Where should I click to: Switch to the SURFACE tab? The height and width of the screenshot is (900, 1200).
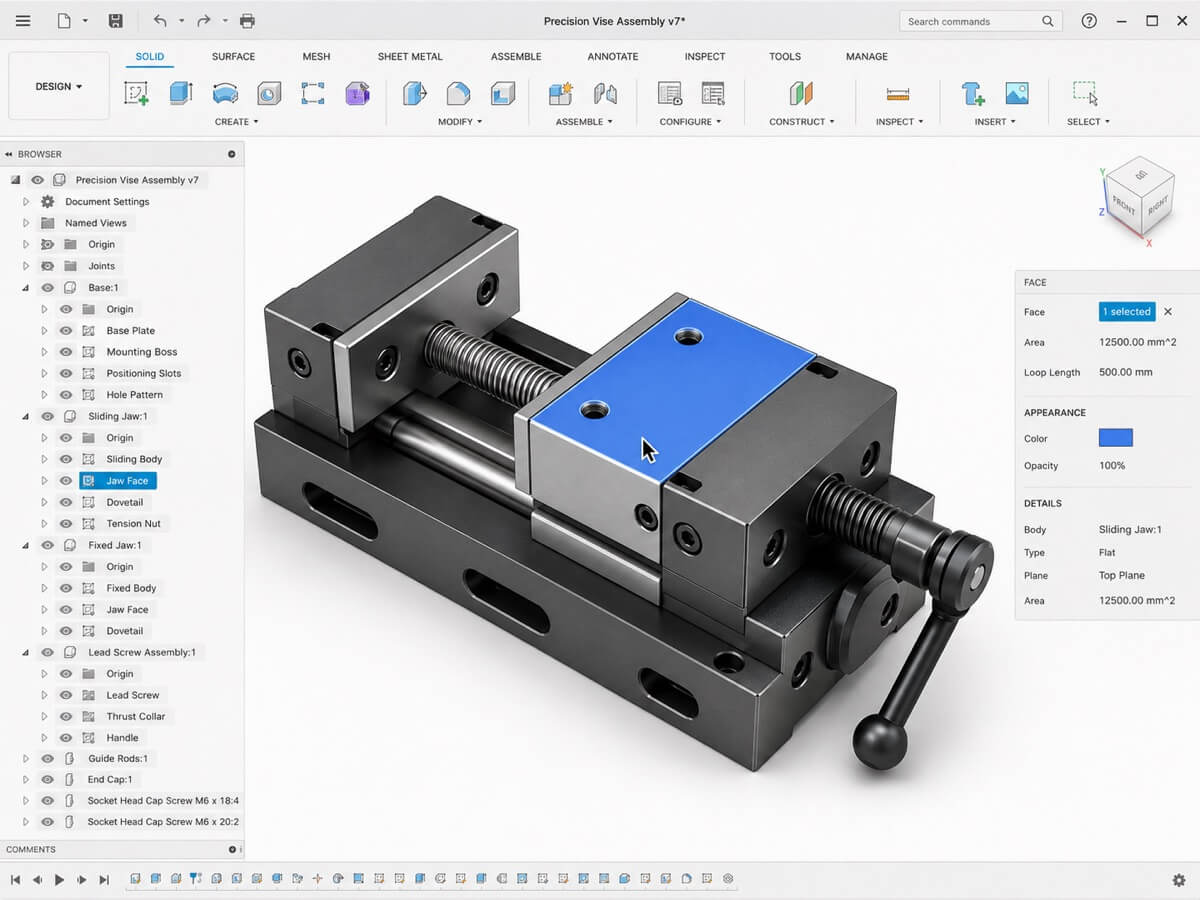pos(233,57)
